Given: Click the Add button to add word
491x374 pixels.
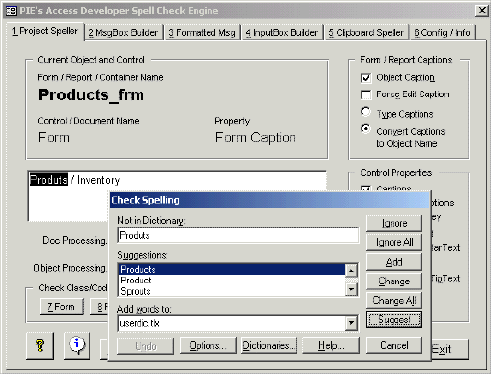Looking at the screenshot, I should coord(394,262).
